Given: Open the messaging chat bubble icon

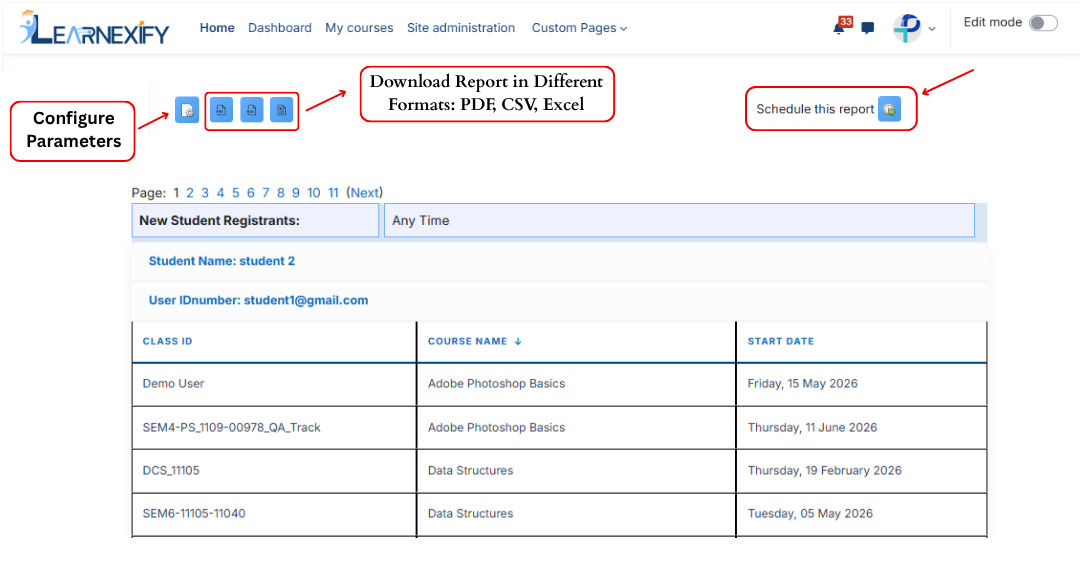Looking at the screenshot, I should [x=868, y=28].
